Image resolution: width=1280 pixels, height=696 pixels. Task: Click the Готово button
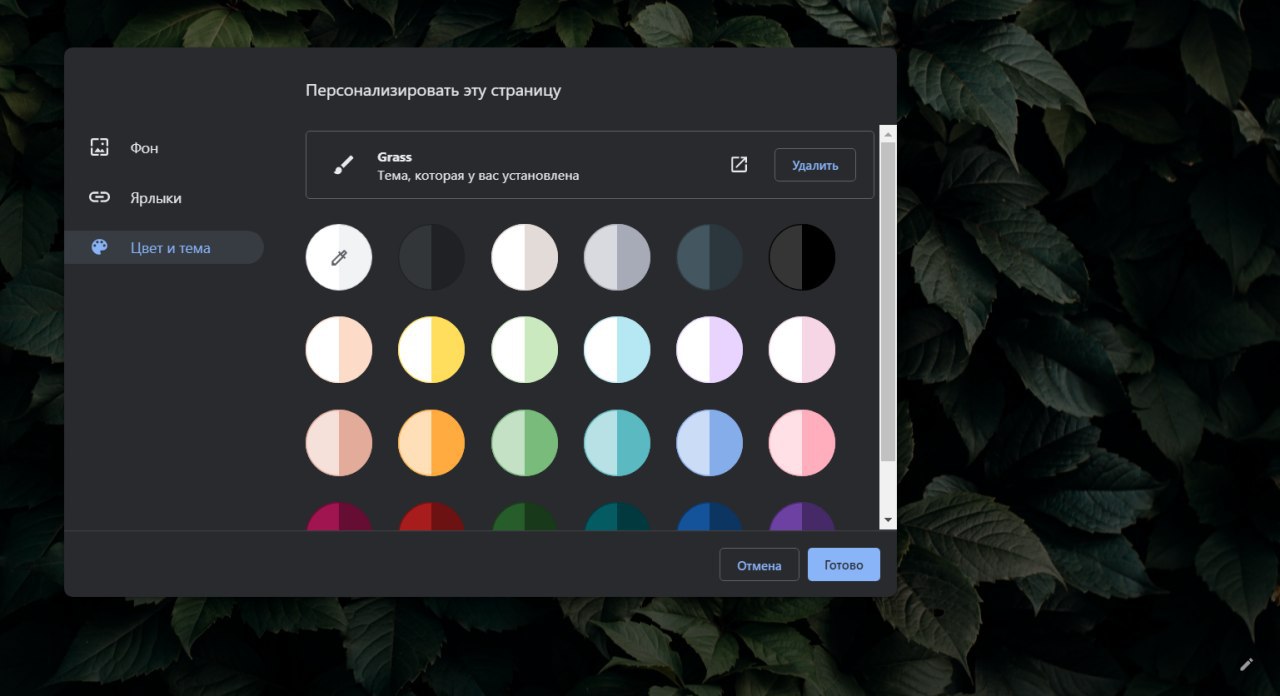tap(844, 565)
